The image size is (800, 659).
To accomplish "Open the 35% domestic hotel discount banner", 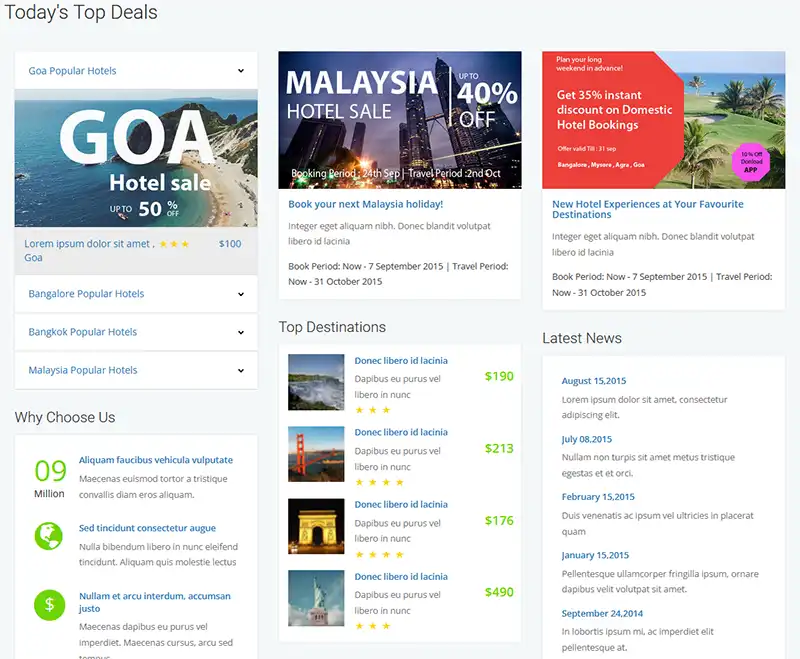I will pyautogui.click(x=664, y=120).
